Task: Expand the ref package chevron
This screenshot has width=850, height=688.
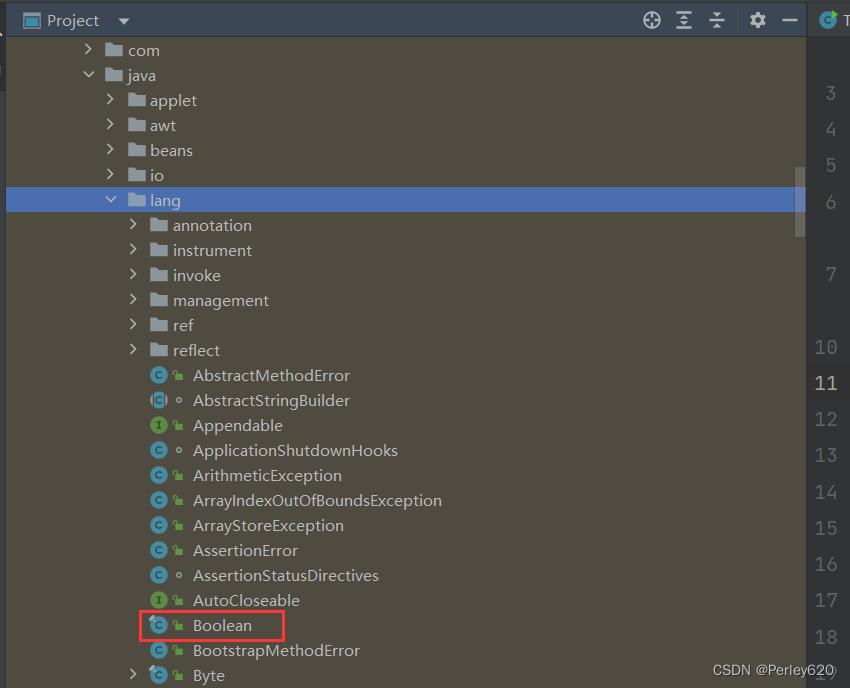Action: pos(133,324)
